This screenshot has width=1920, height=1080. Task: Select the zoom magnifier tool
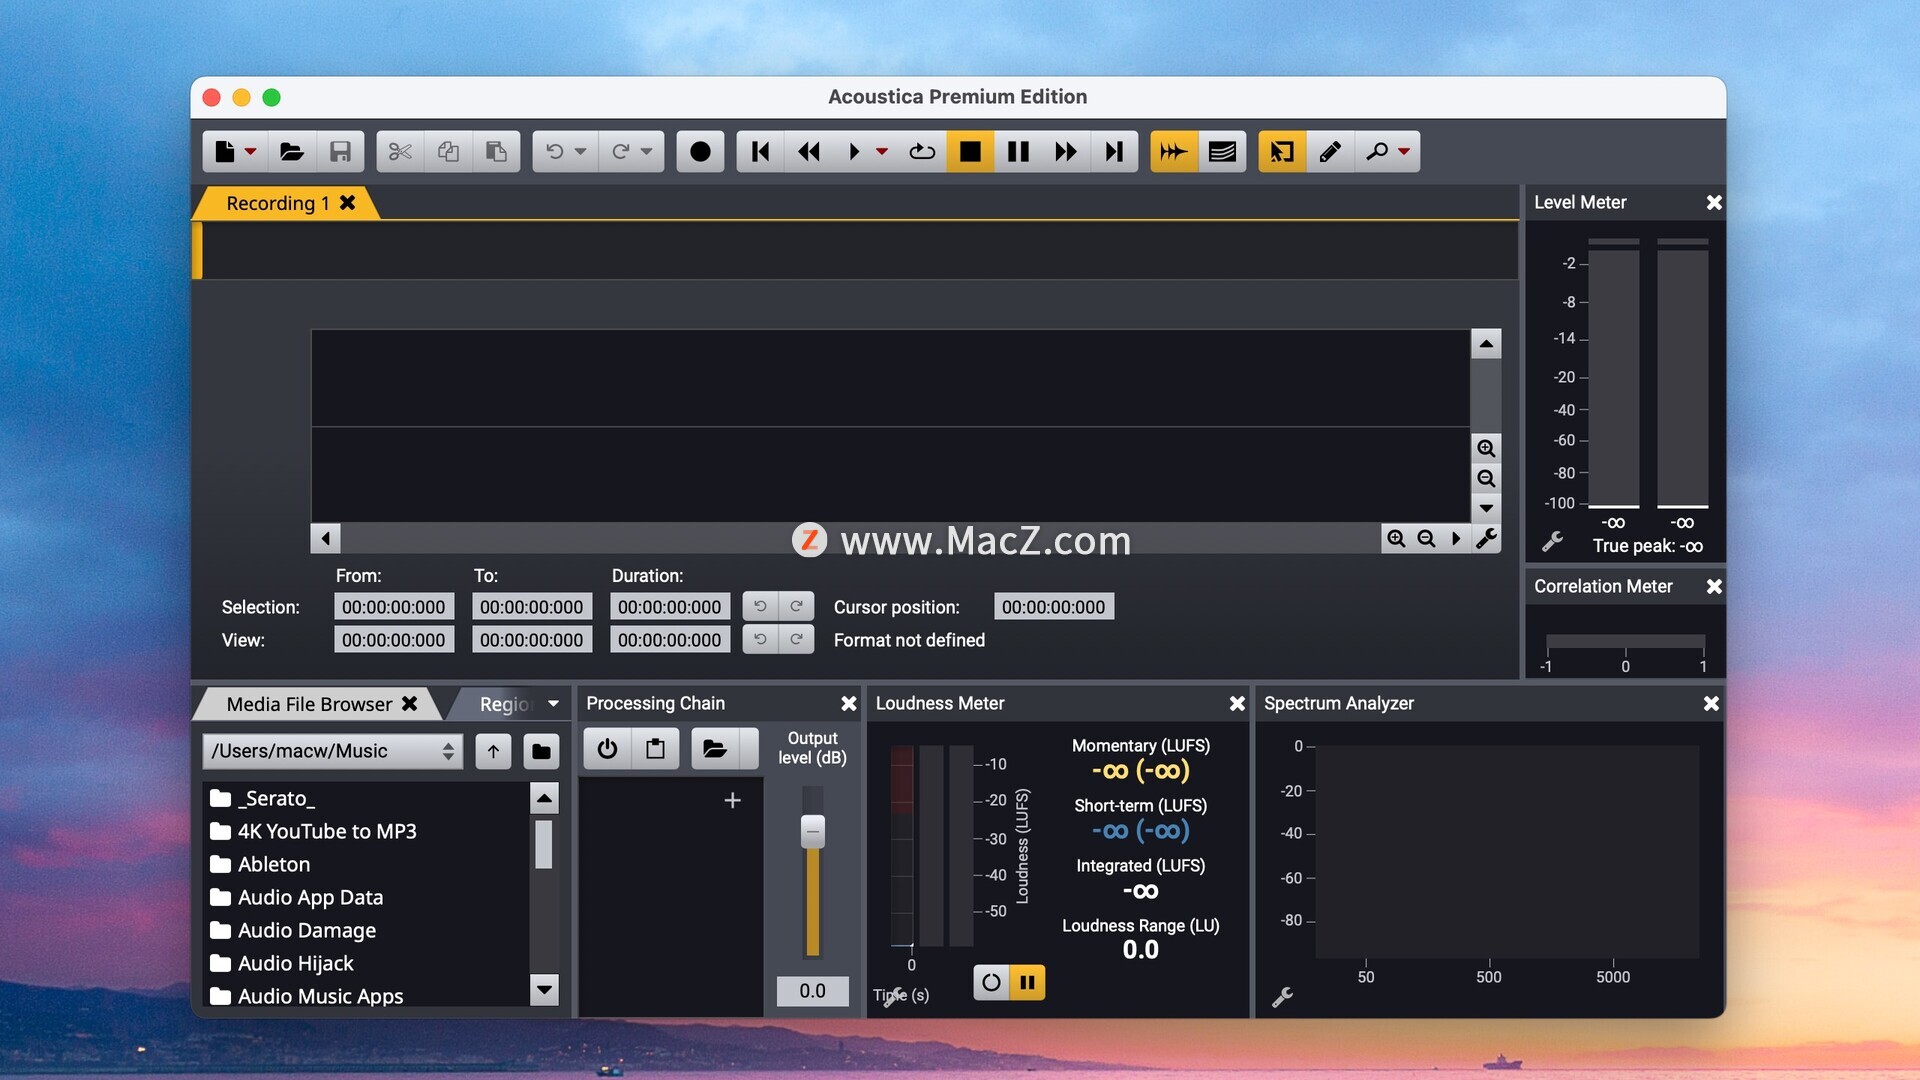[1377, 152]
